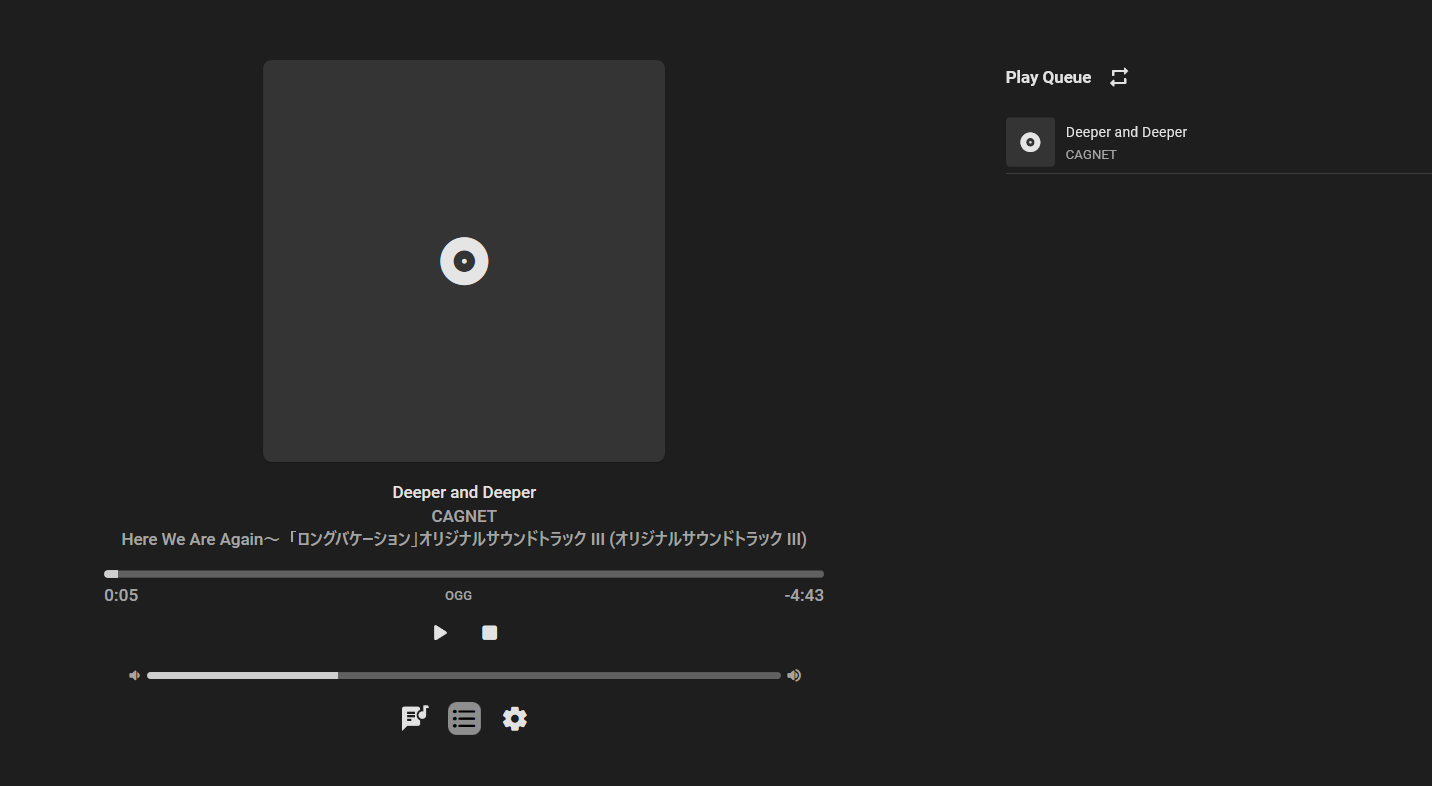Click the mute speaker icon
This screenshot has height=786, width=1432.
(134, 675)
